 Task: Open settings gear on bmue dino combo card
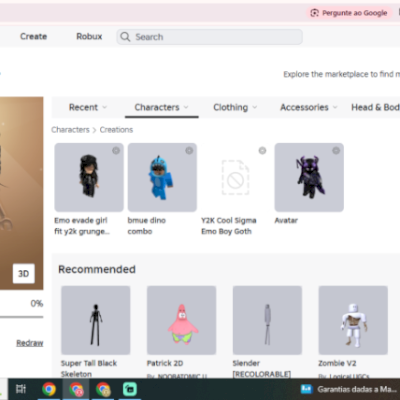[x=189, y=151]
